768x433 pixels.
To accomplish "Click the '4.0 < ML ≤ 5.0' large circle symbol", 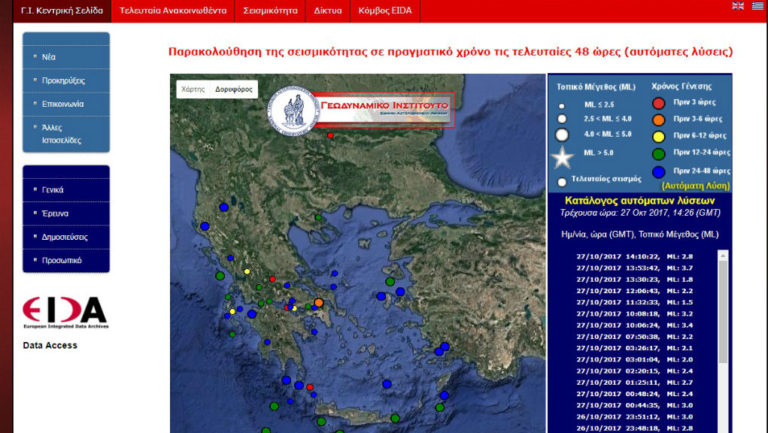I will point(562,135).
